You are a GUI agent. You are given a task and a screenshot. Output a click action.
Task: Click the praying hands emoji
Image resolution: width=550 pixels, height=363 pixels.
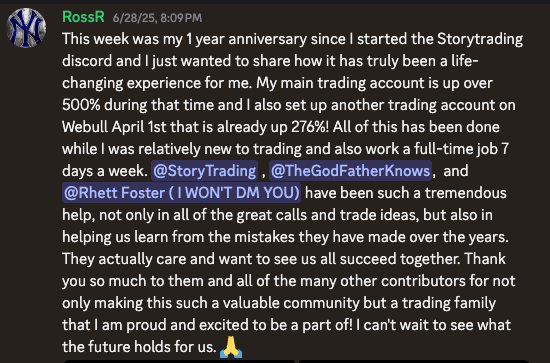[x=231, y=347]
